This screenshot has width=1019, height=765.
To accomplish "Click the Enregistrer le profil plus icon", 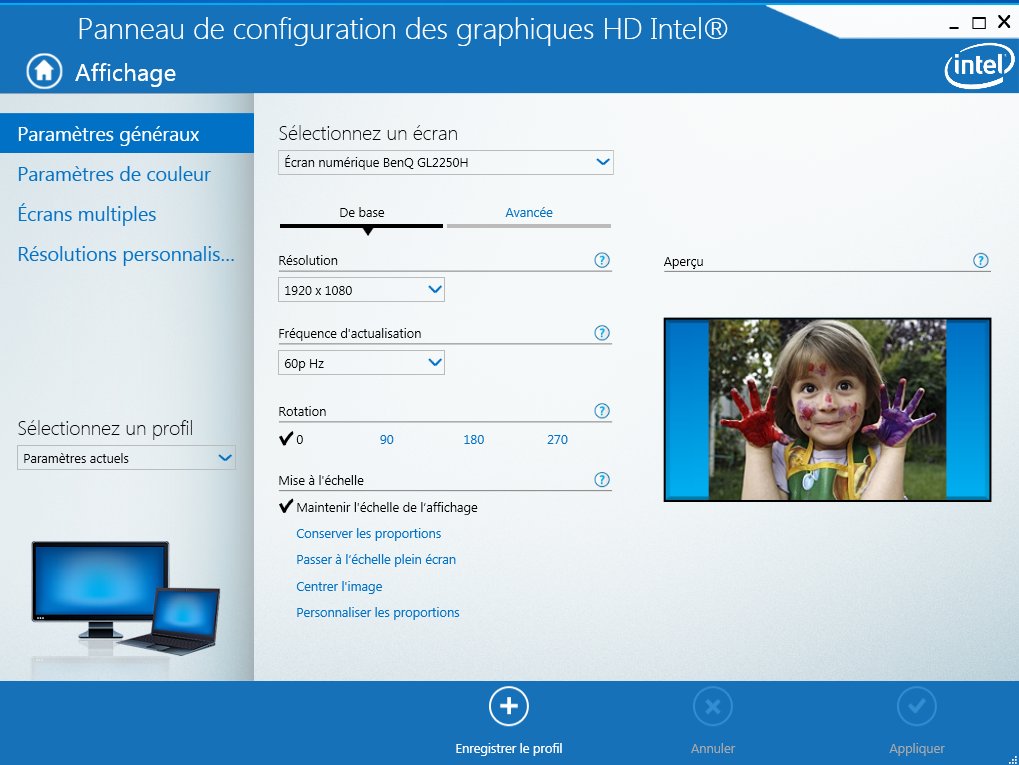I will click(x=509, y=705).
